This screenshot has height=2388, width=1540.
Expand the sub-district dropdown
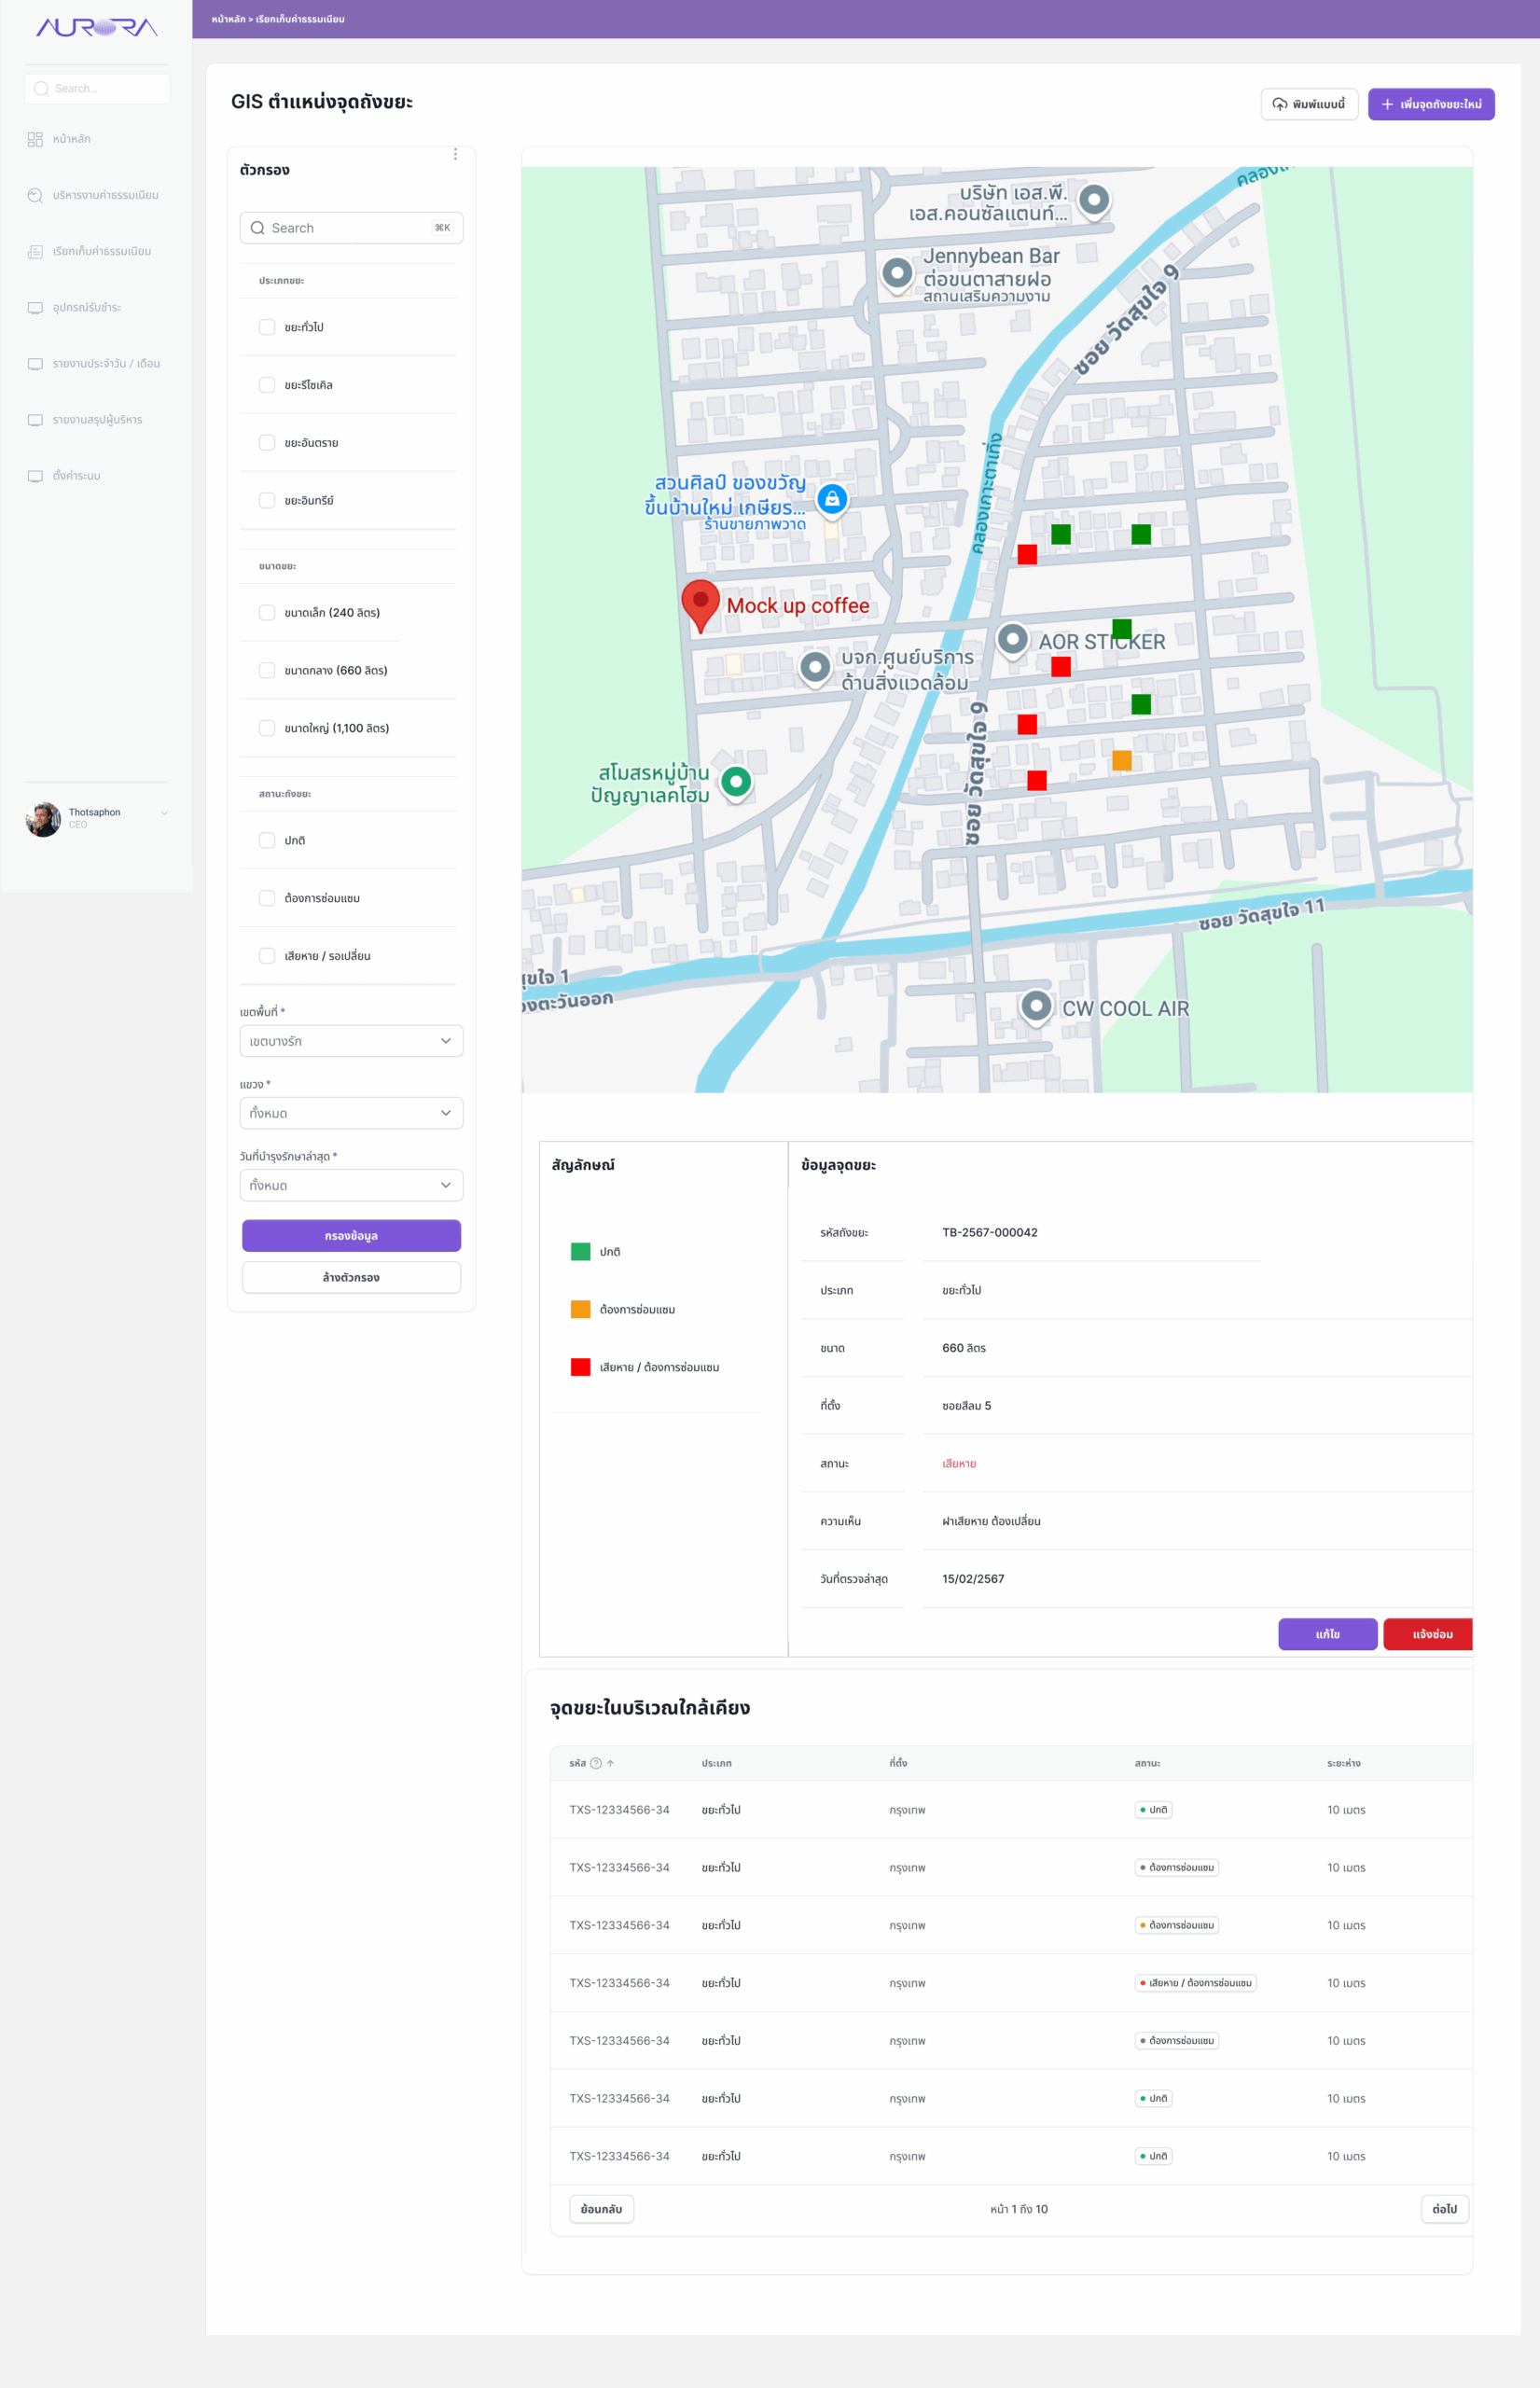point(351,1113)
